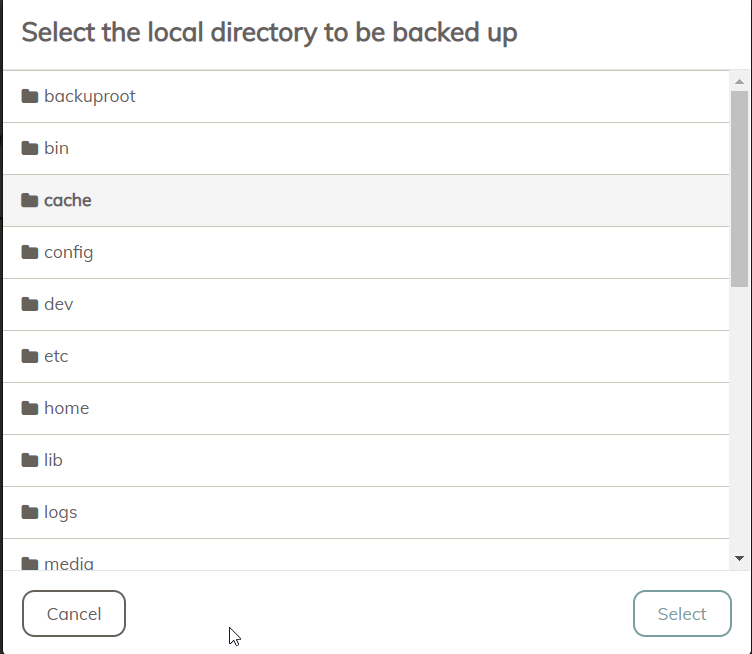Select the home directory label
752x654 pixels.
[x=67, y=408]
